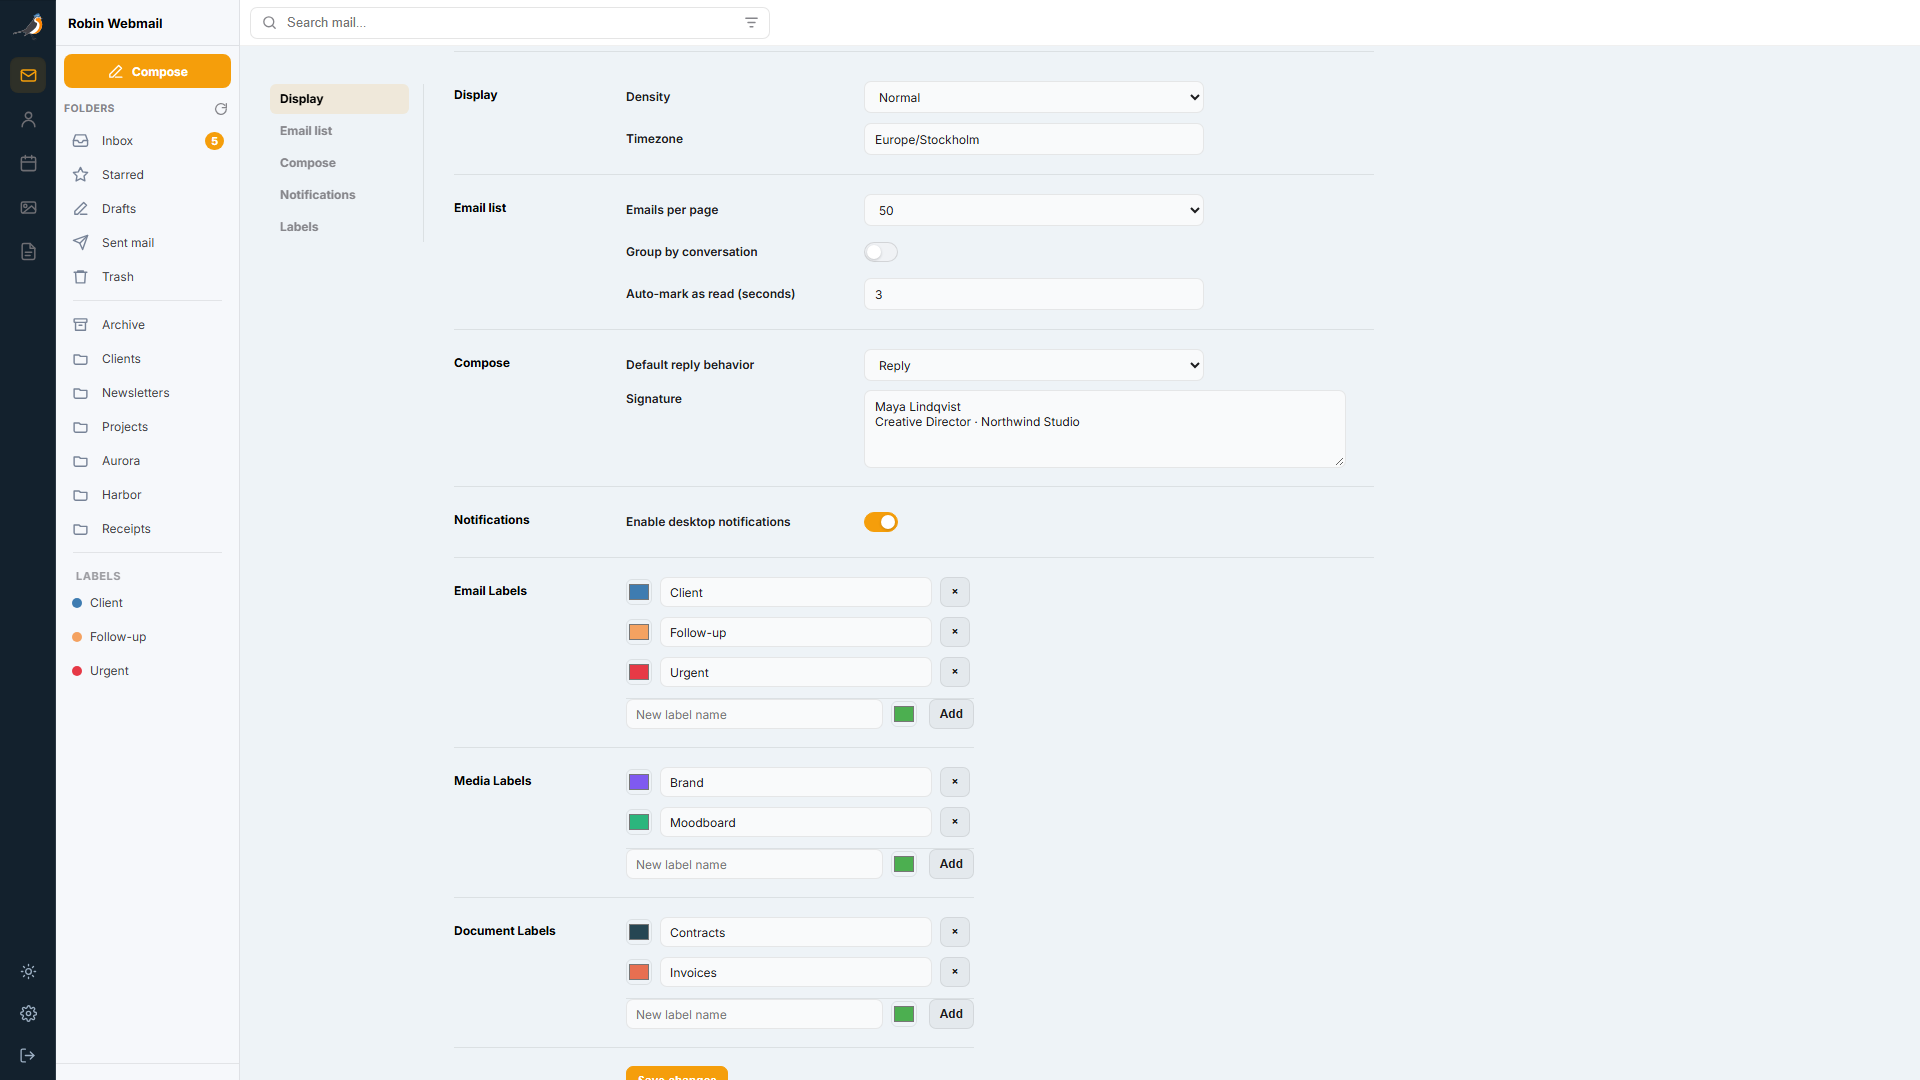Open the Default reply behavior dropdown
This screenshot has width=1920, height=1080.
[x=1034, y=365]
